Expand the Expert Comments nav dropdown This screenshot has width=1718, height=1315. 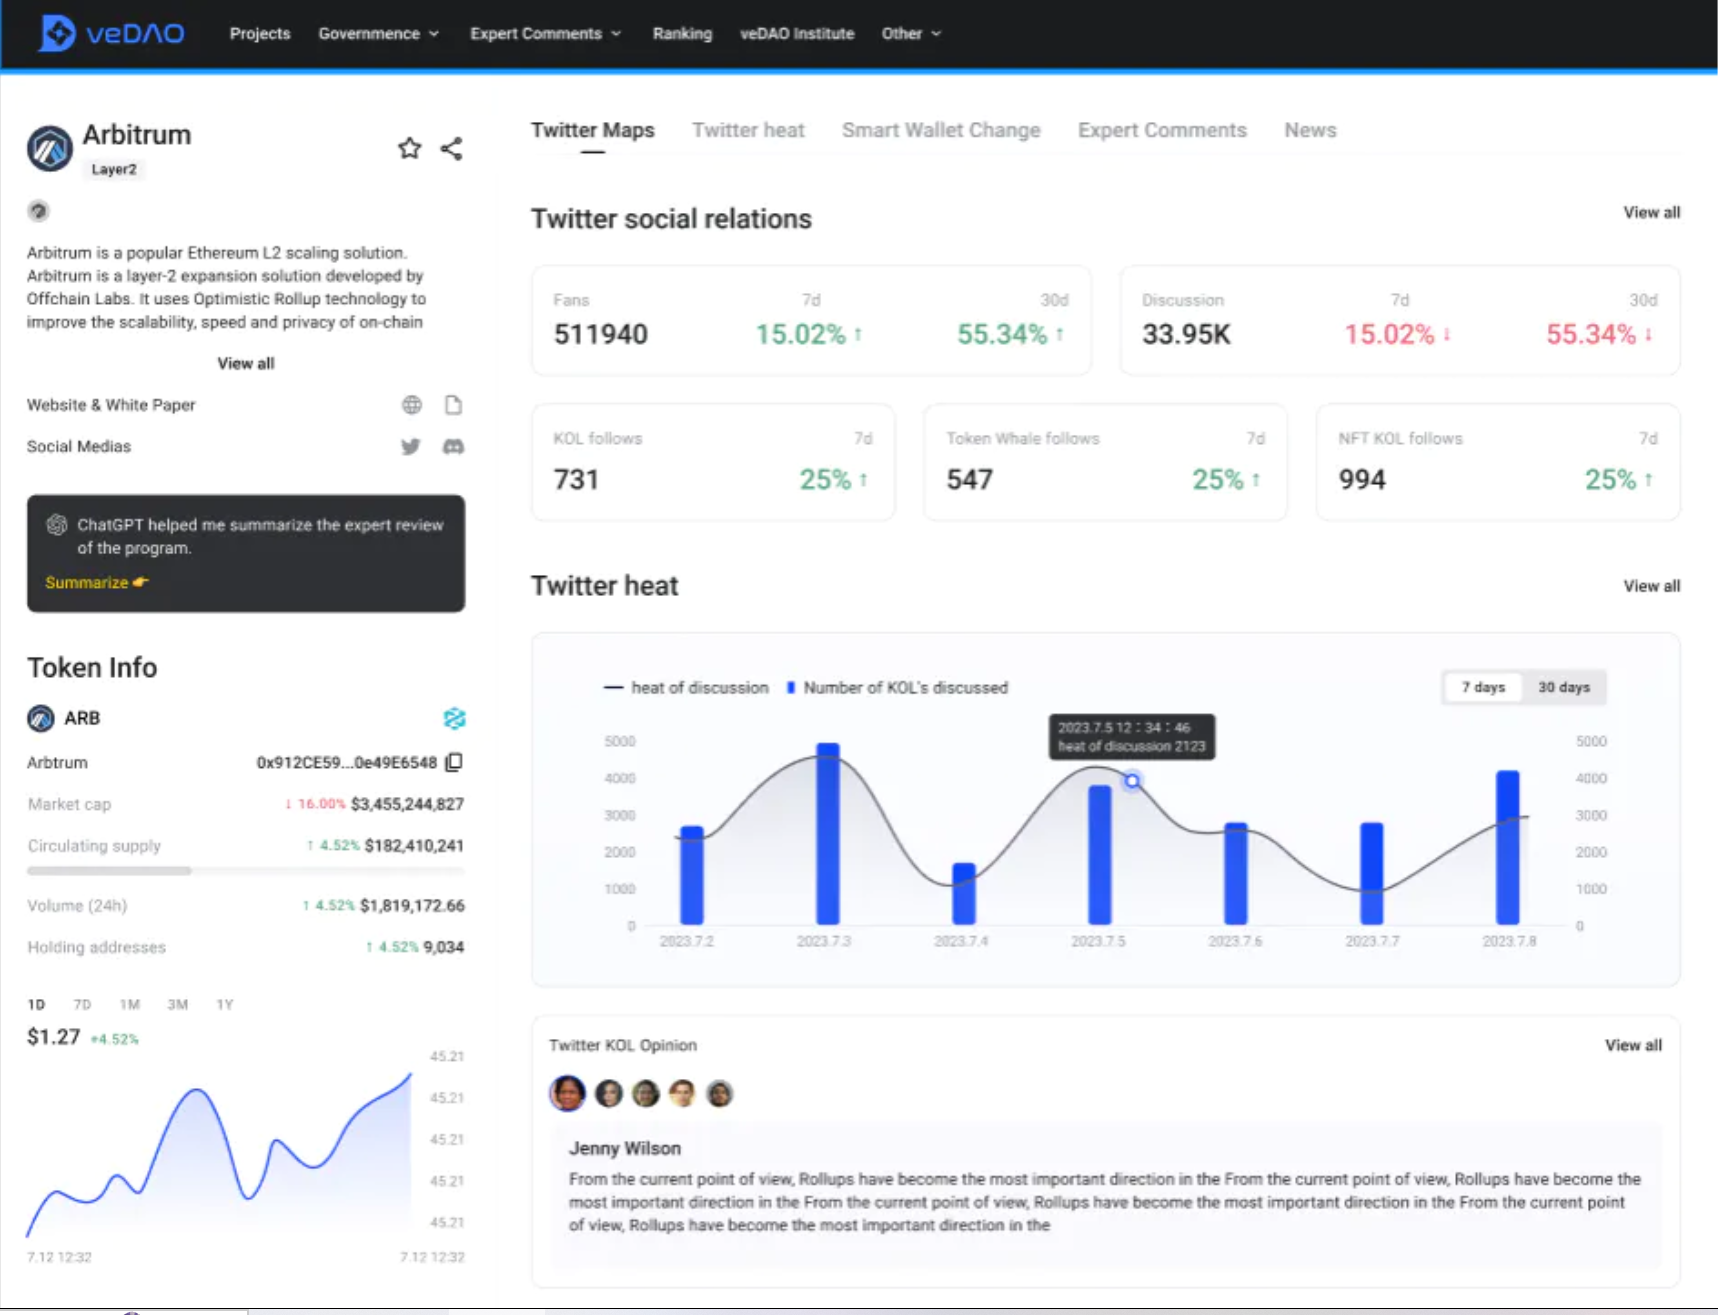coord(546,33)
